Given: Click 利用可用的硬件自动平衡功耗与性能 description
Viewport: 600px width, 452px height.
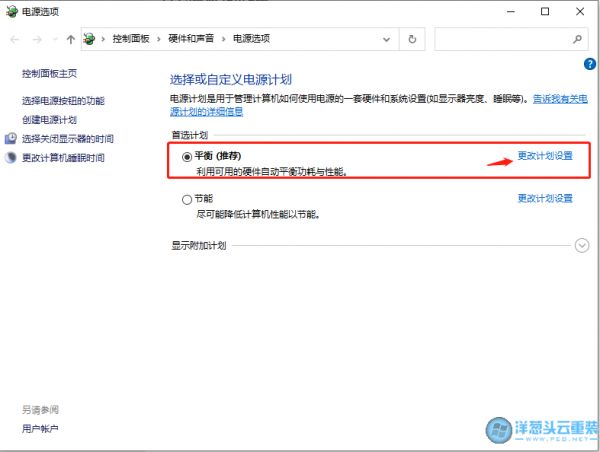Looking at the screenshot, I should point(272,172).
